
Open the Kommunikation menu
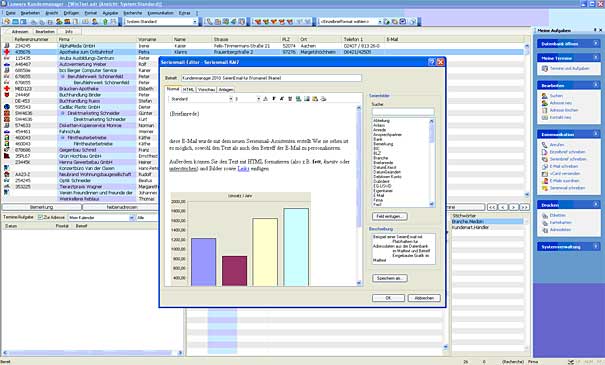pos(161,13)
